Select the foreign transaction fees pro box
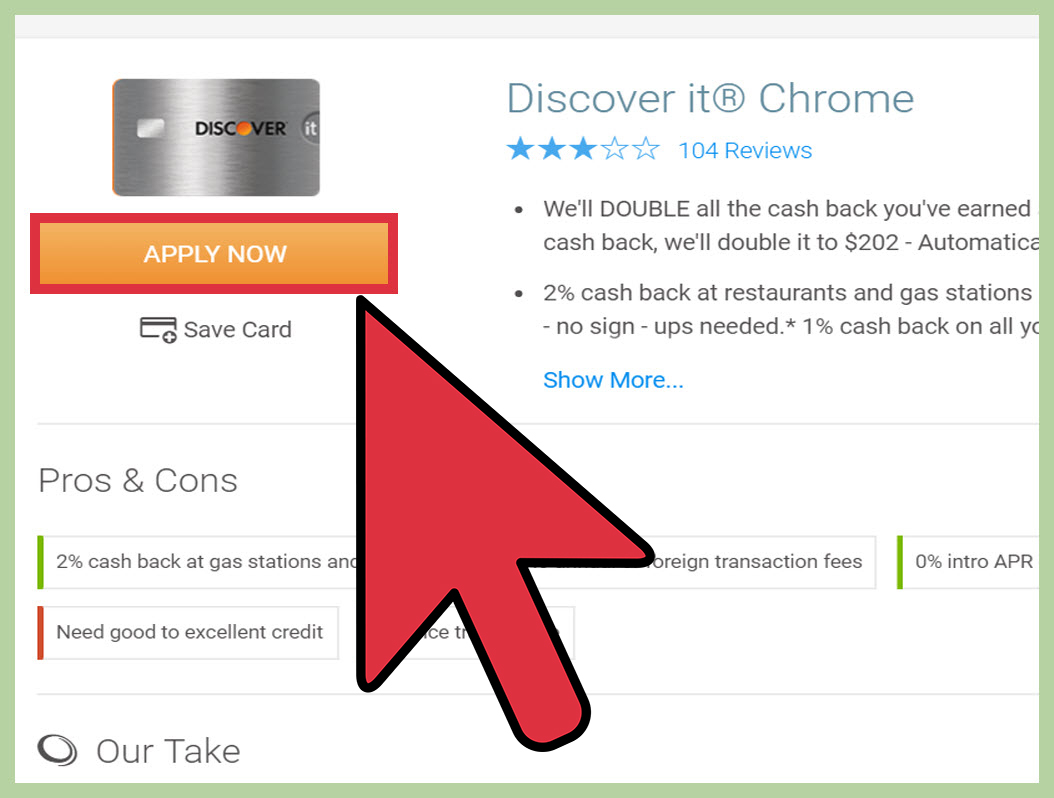Image resolution: width=1054 pixels, height=798 pixels. pos(760,562)
